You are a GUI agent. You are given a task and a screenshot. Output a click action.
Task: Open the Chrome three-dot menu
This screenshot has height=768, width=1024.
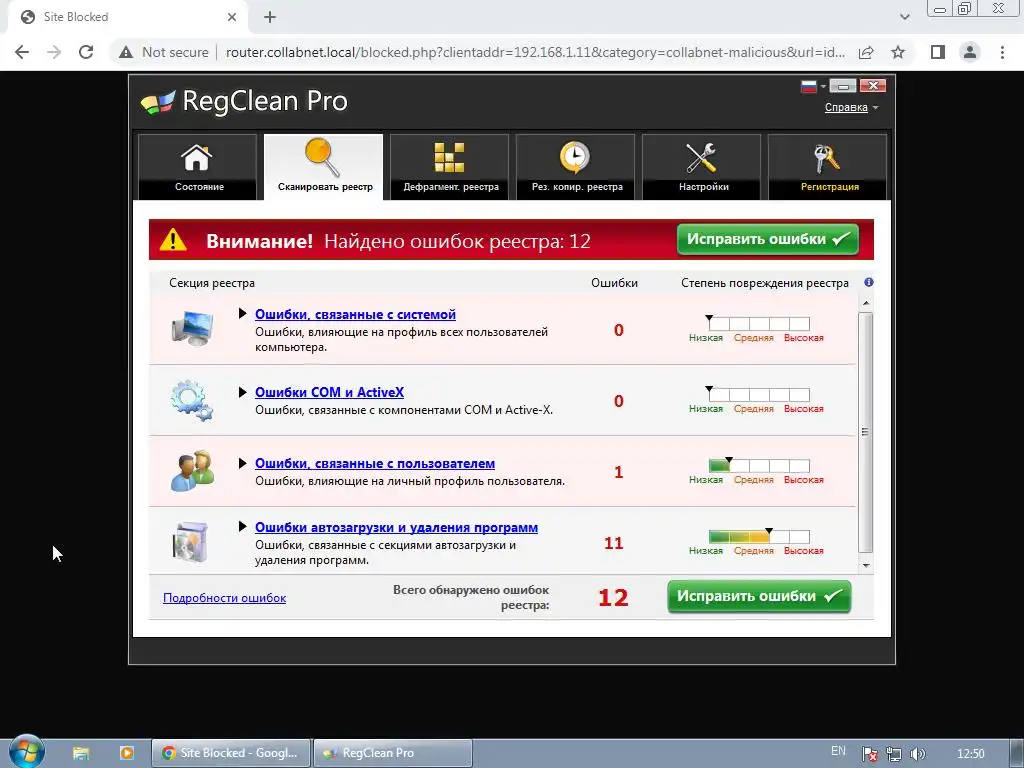coord(1002,52)
